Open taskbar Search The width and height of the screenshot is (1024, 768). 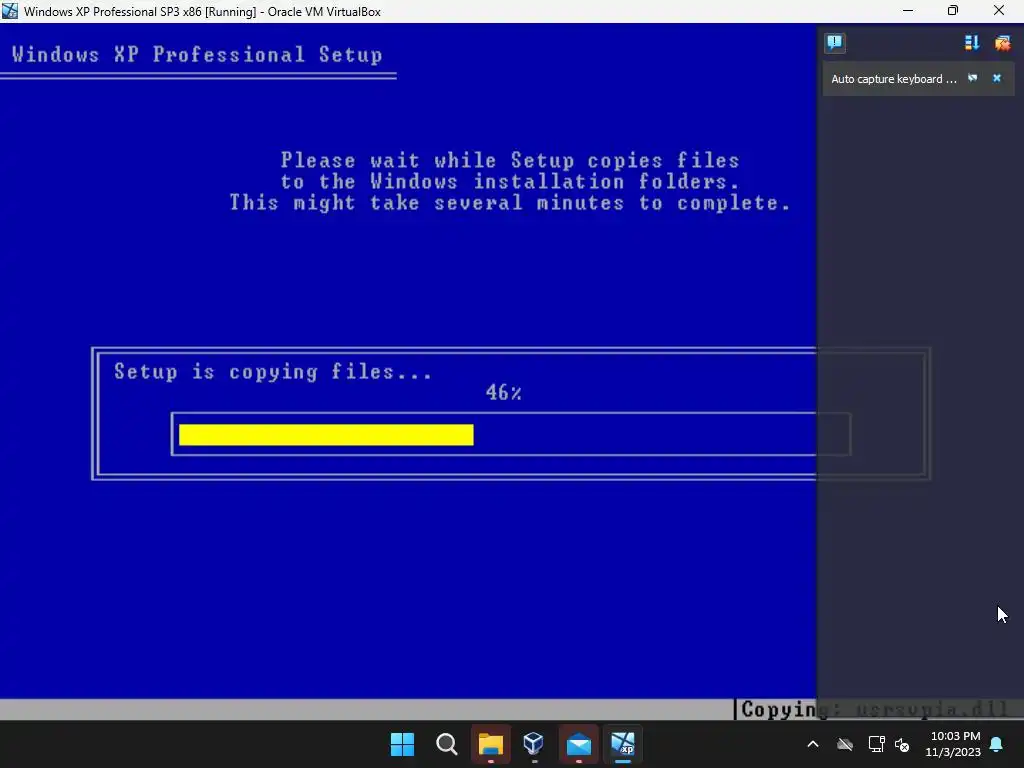(x=447, y=744)
